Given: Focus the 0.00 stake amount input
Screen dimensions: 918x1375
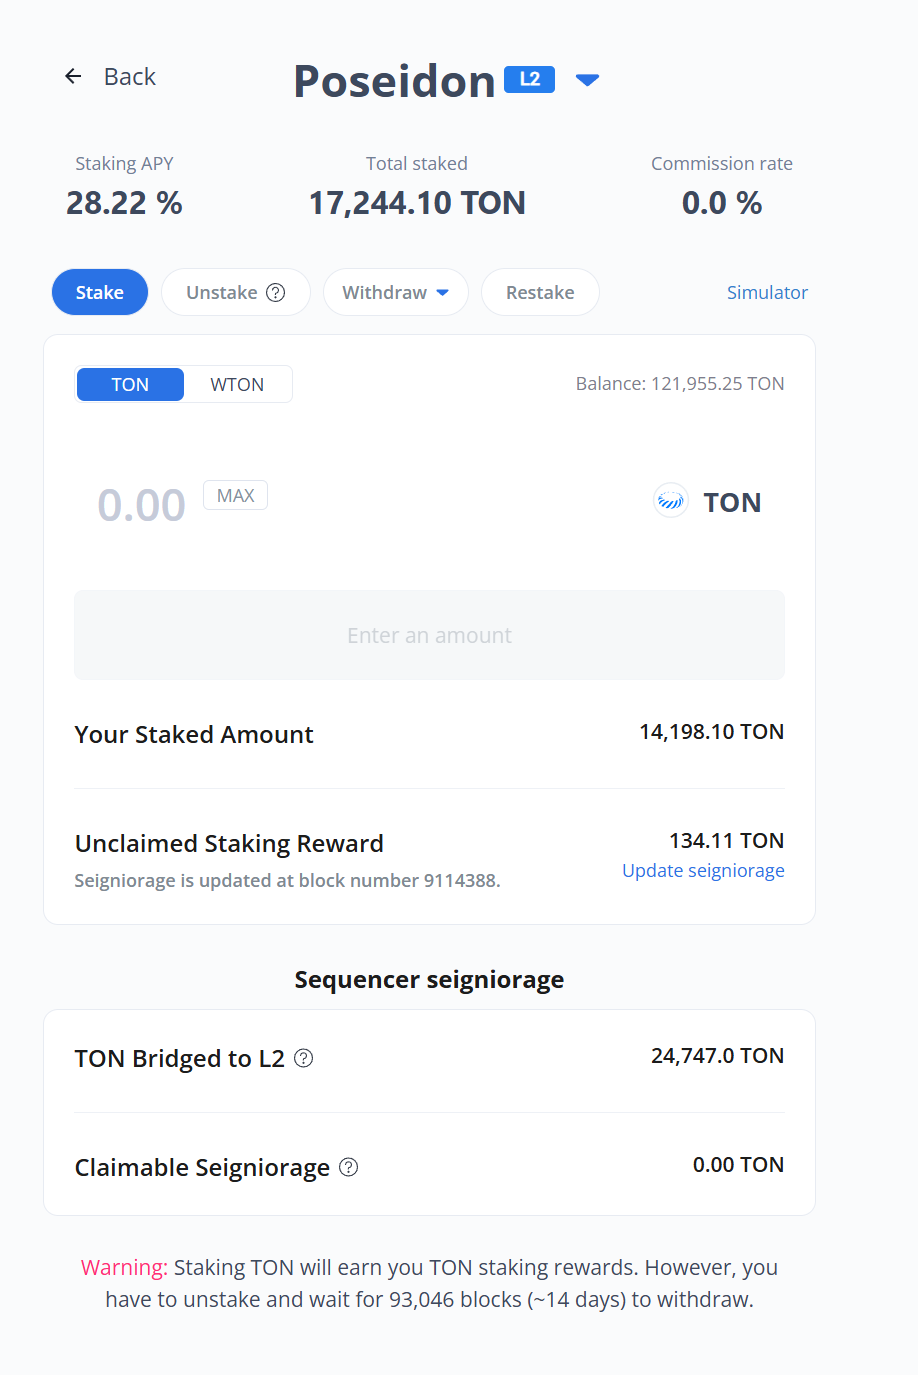Looking at the screenshot, I should tap(141, 505).
